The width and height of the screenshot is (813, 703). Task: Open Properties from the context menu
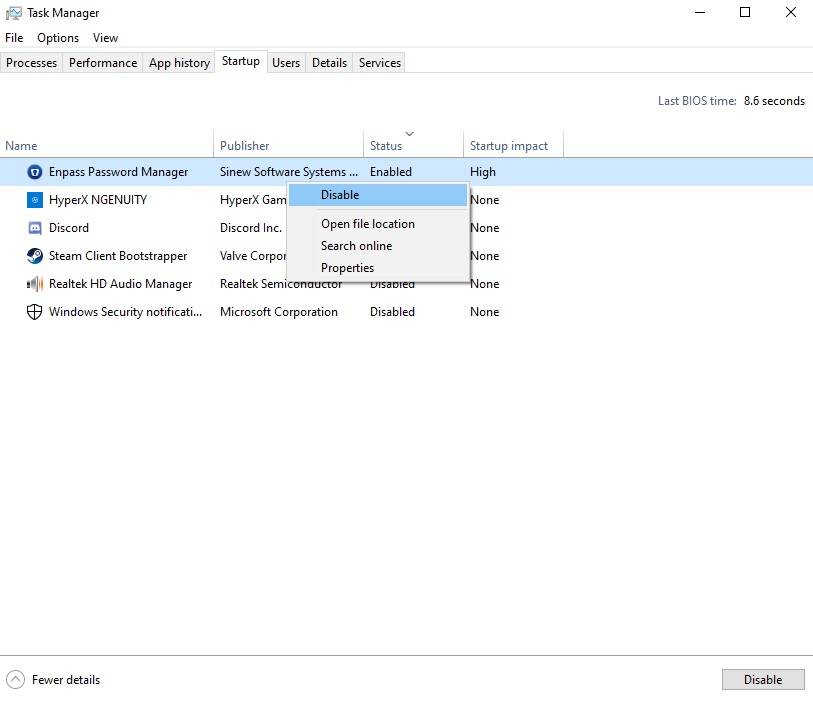click(378, 268)
